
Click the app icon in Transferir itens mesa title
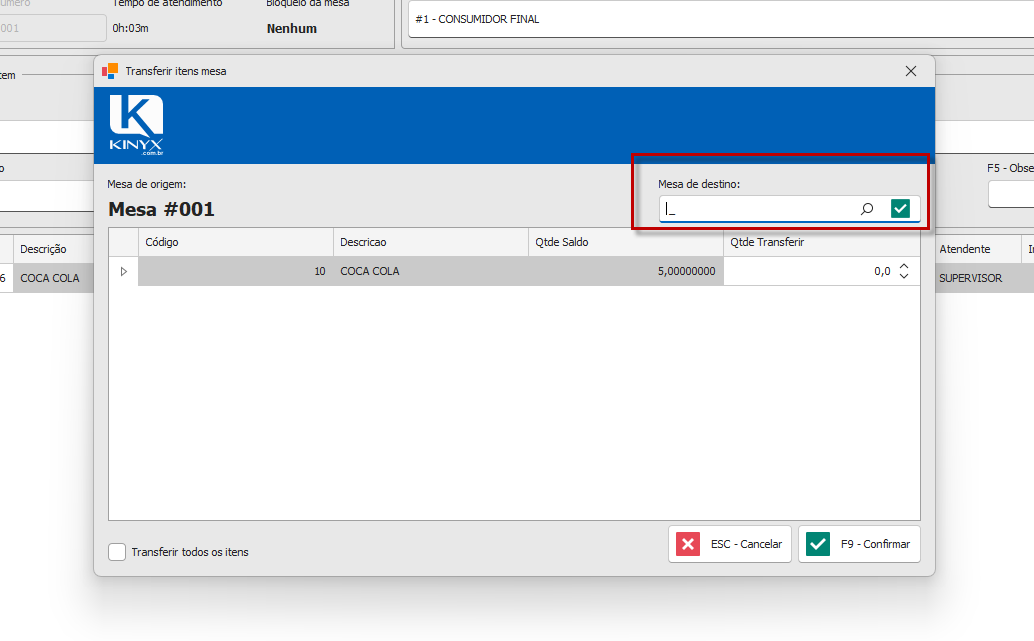point(110,71)
